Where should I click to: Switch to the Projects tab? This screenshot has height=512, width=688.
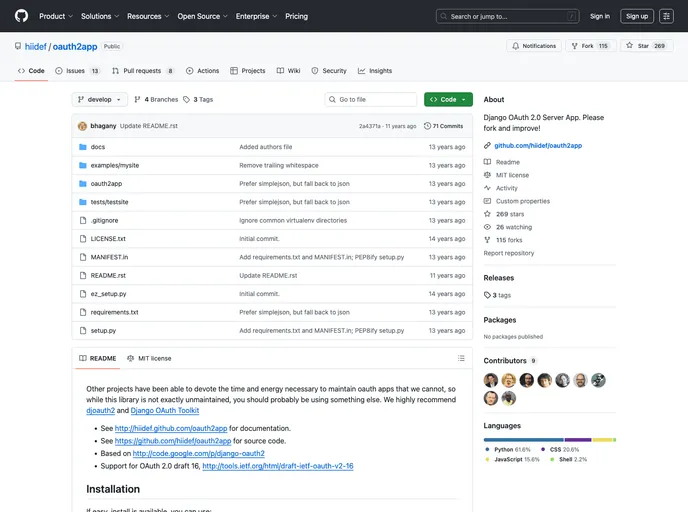coord(248,71)
